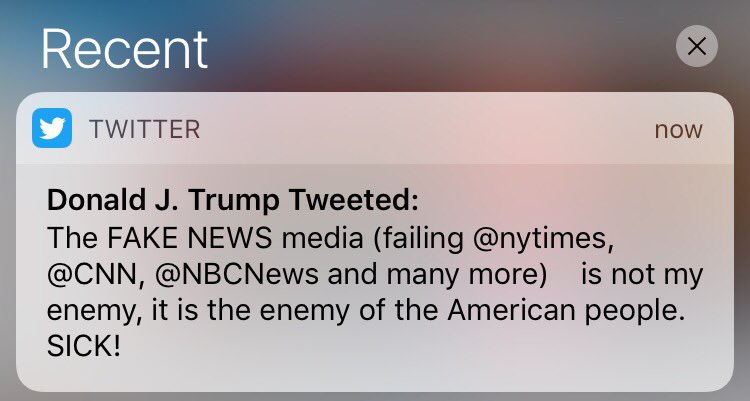The image size is (750, 401).
Task: Tap the word "Tweeted:" in the title
Action: pyautogui.click(x=354, y=200)
